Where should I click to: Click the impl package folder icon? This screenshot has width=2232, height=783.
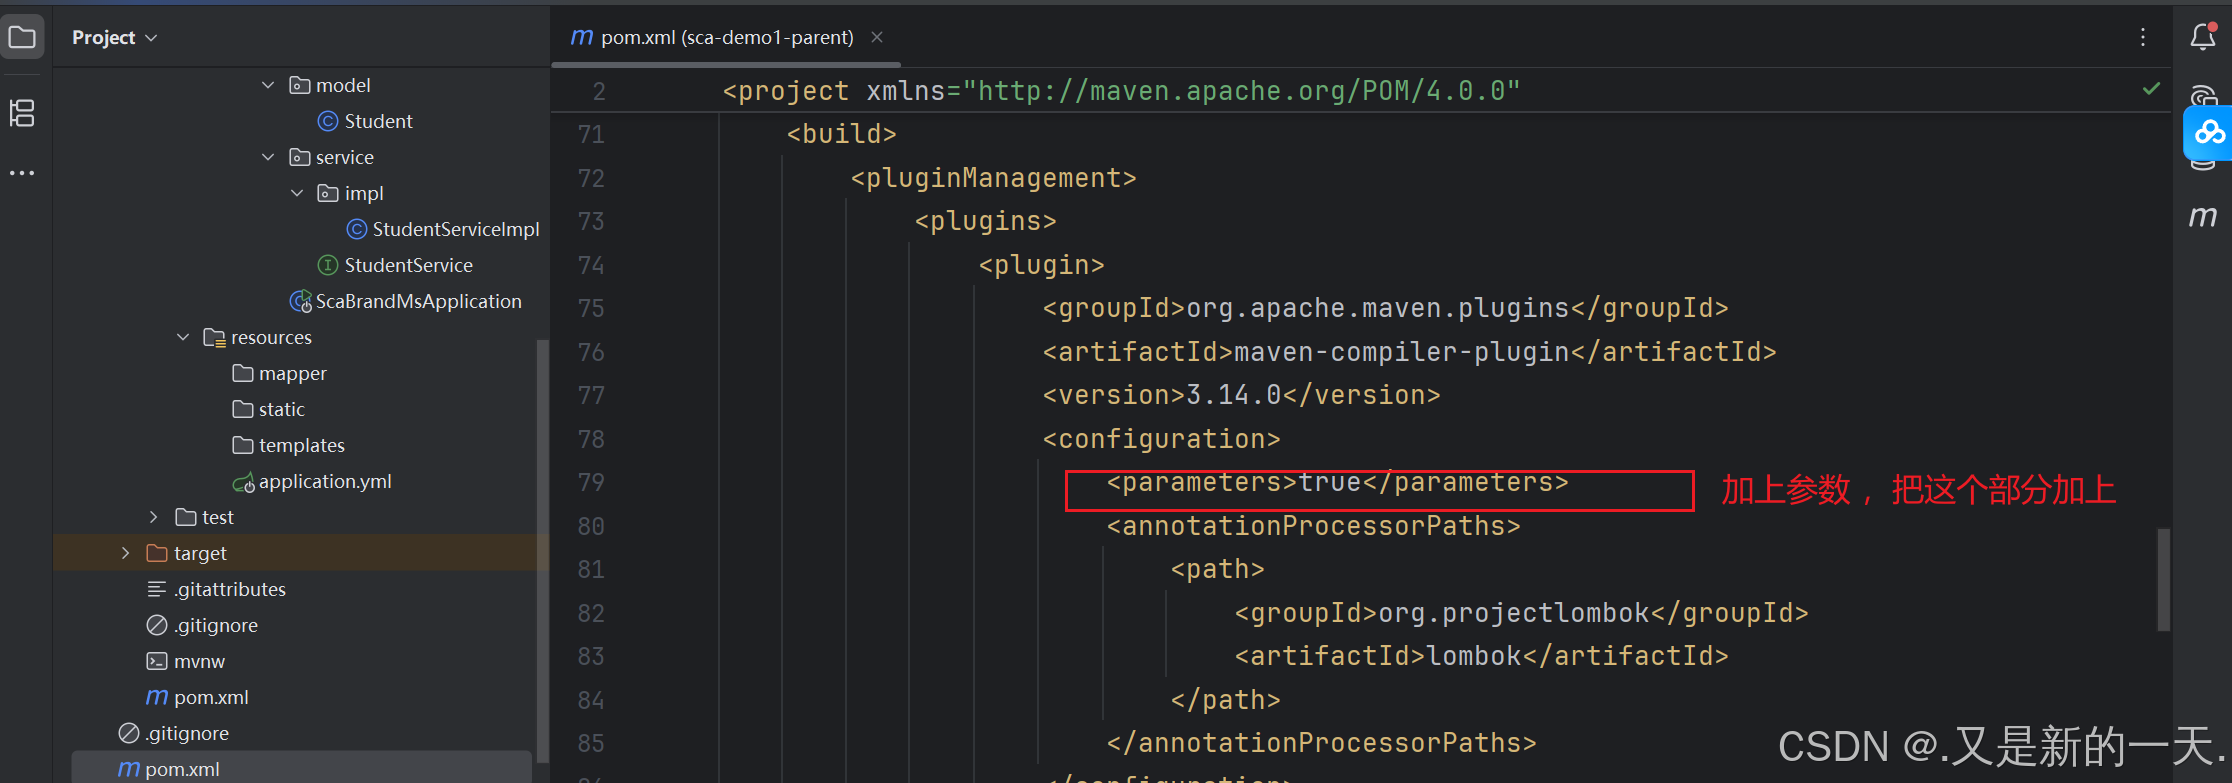(x=328, y=193)
